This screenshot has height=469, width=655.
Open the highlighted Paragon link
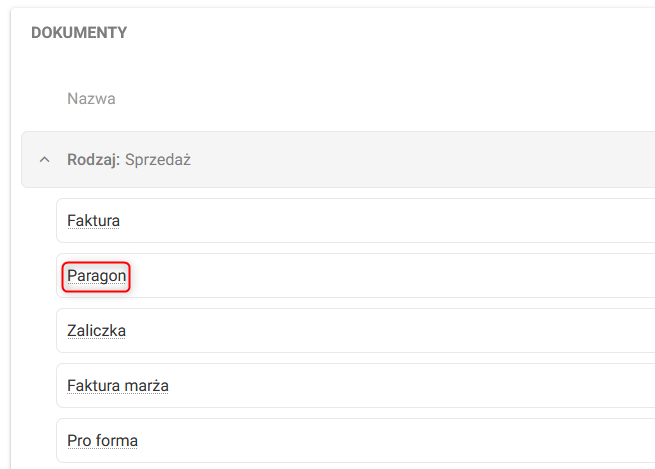[x=97, y=275]
